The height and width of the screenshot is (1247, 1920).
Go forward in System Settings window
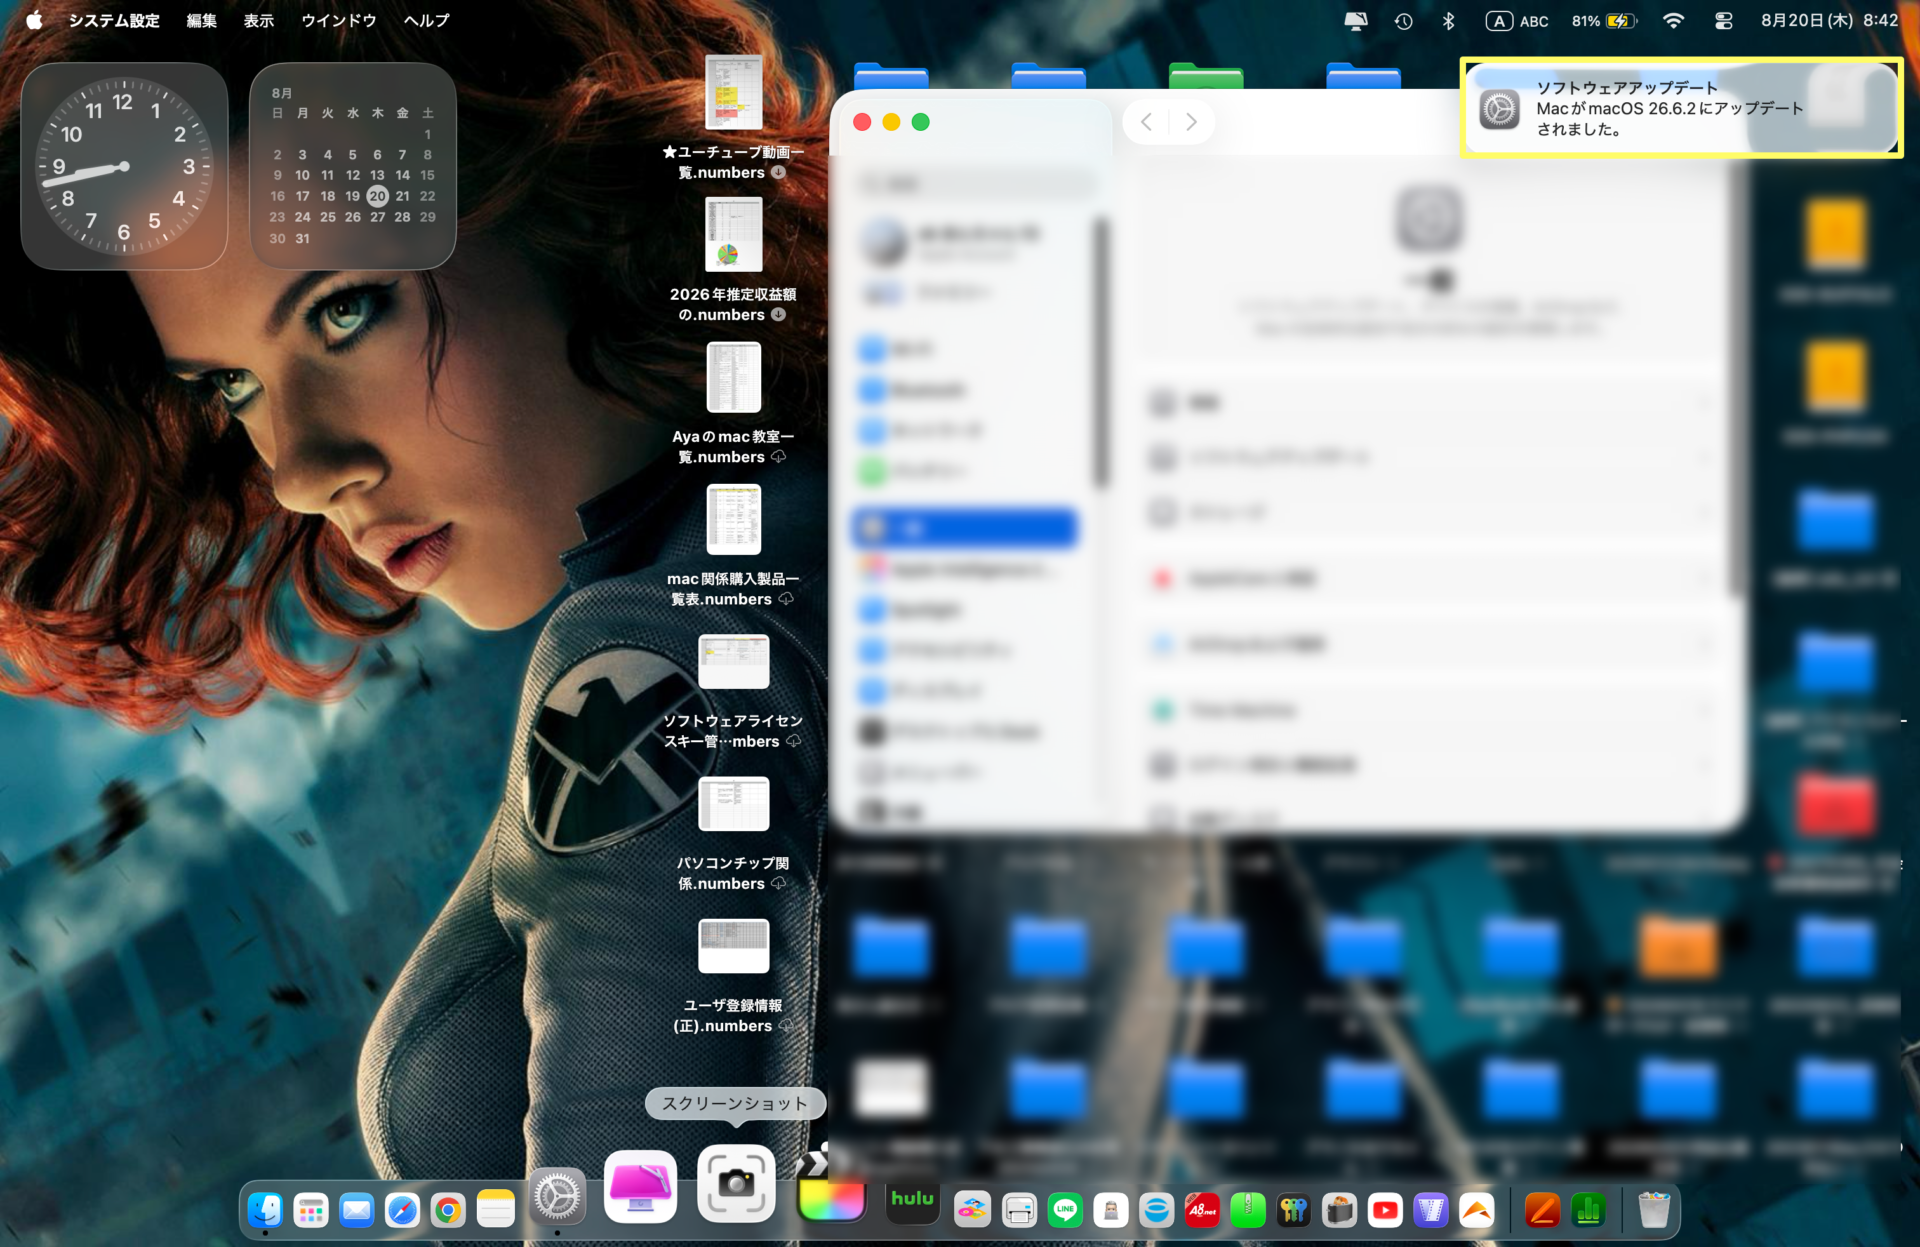pos(1191,122)
